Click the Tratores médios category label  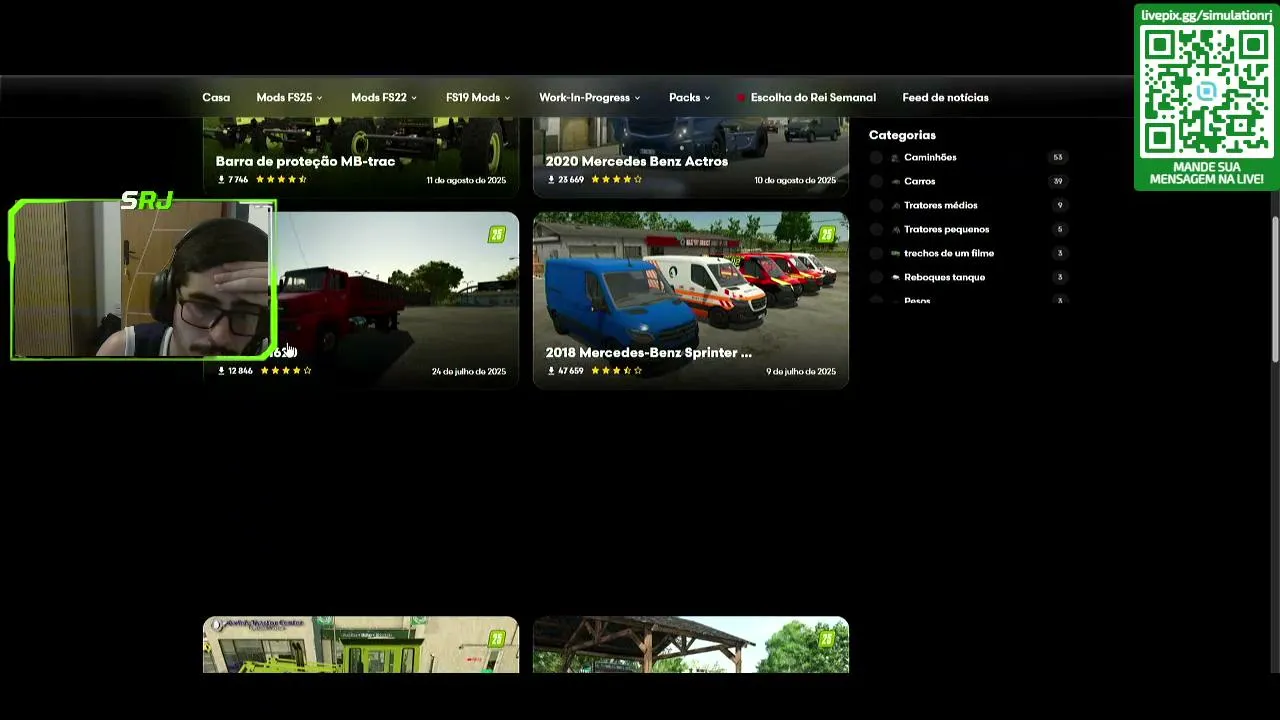tap(941, 205)
